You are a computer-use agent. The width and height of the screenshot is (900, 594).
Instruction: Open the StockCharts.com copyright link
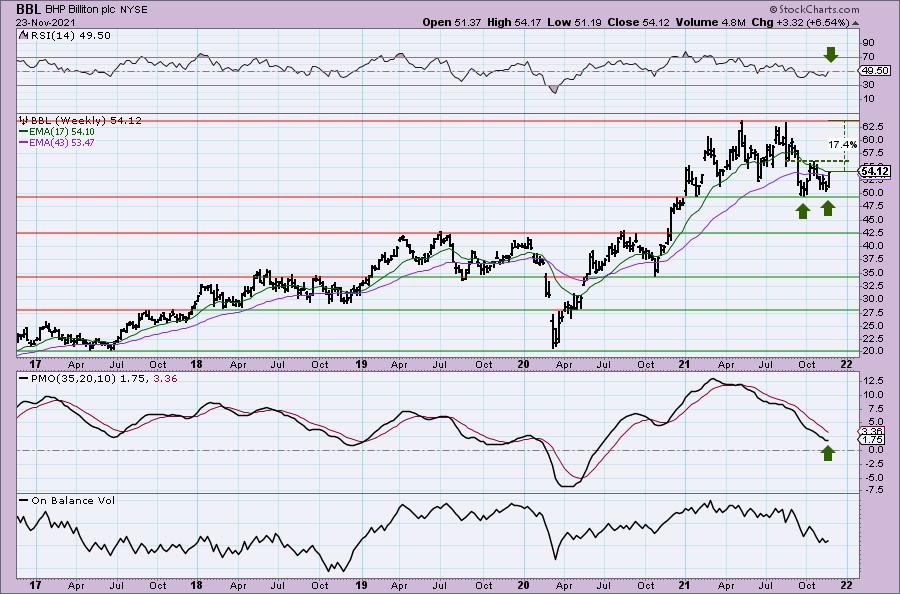tap(814, 9)
